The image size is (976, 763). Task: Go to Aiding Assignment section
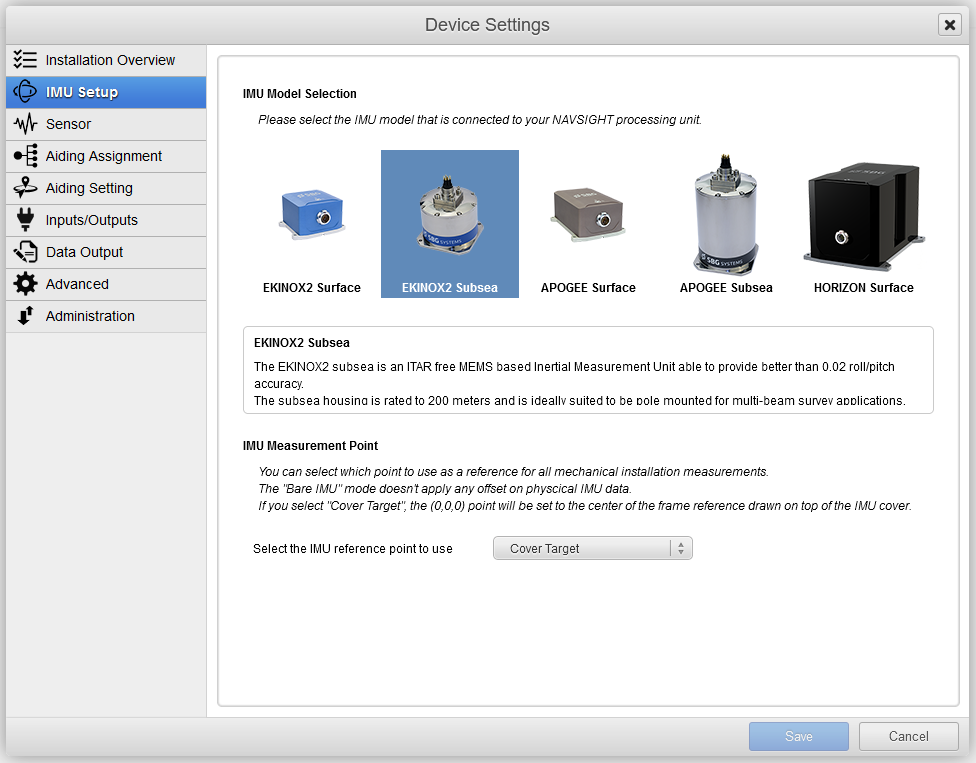click(x=106, y=156)
